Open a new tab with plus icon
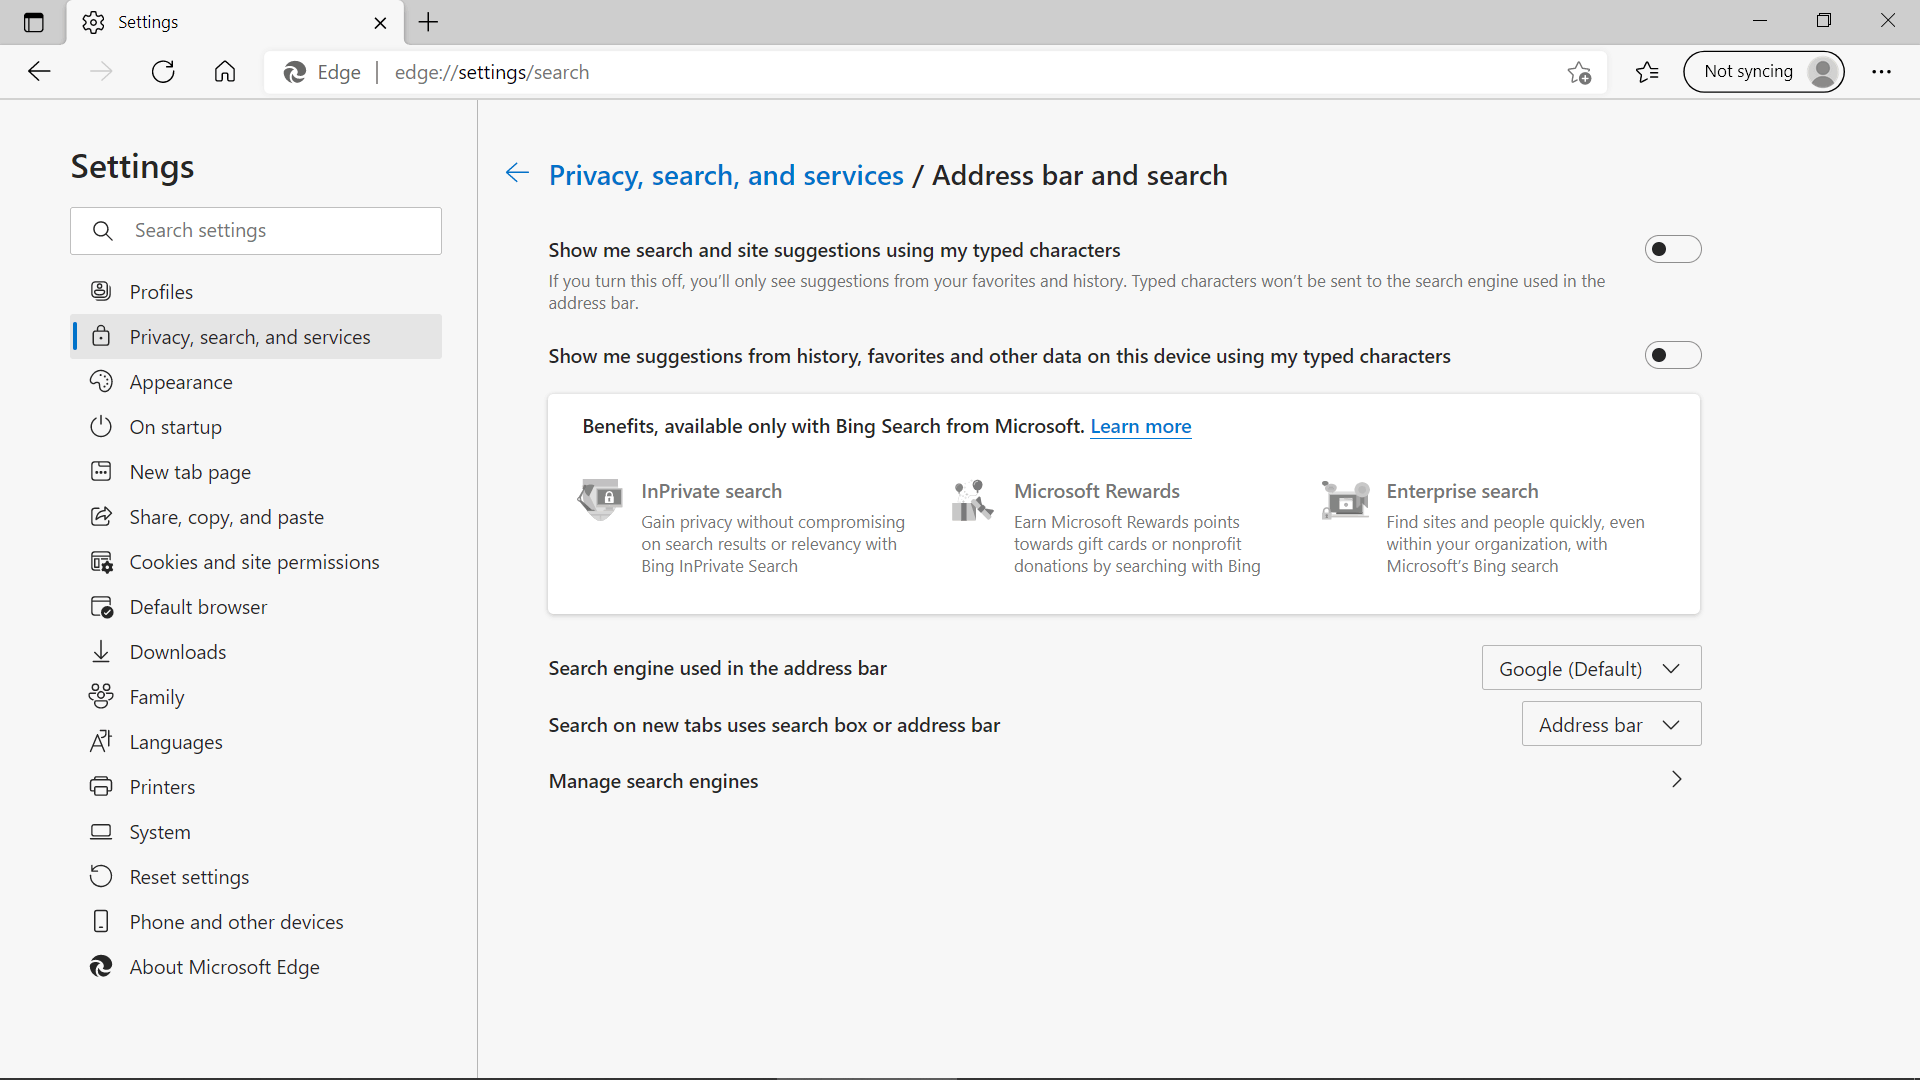The image size is (1920, 1080). point(428,22)
